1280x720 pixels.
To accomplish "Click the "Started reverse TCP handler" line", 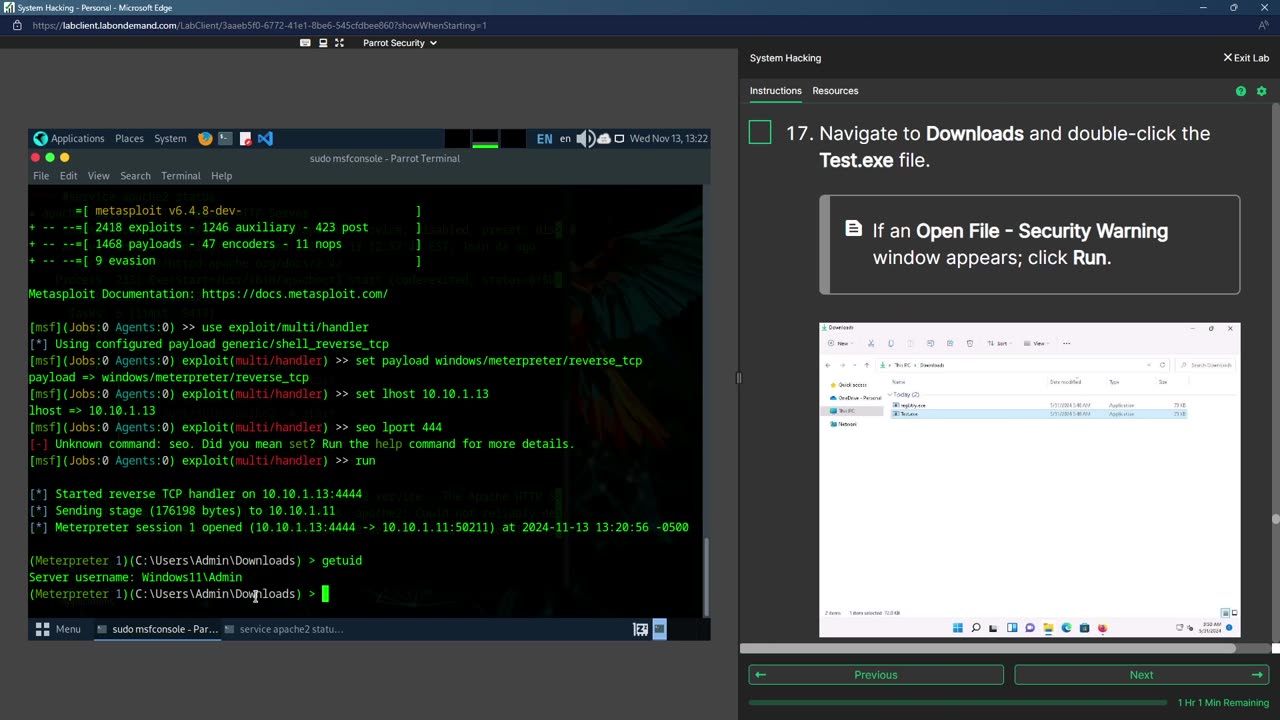I will [195, 494].
